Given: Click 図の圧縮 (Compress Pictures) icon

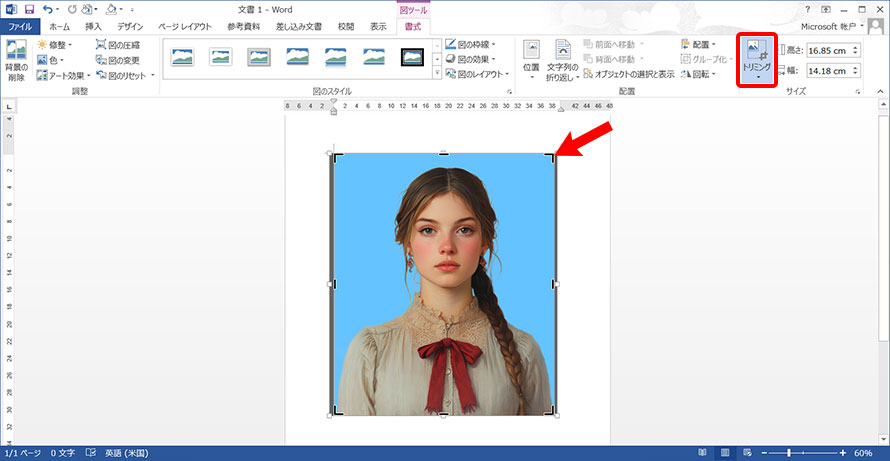Looking at the screenshot, I should point(118,45).
